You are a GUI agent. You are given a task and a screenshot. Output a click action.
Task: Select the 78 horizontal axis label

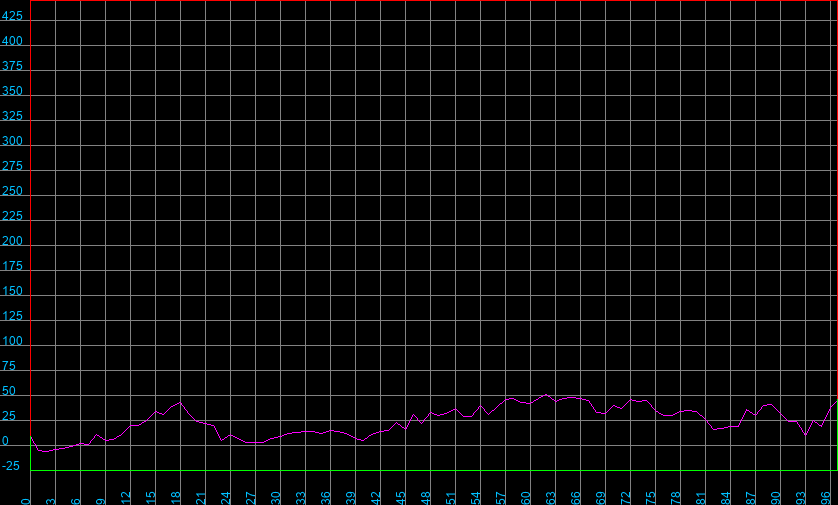[x=676, y=498]
